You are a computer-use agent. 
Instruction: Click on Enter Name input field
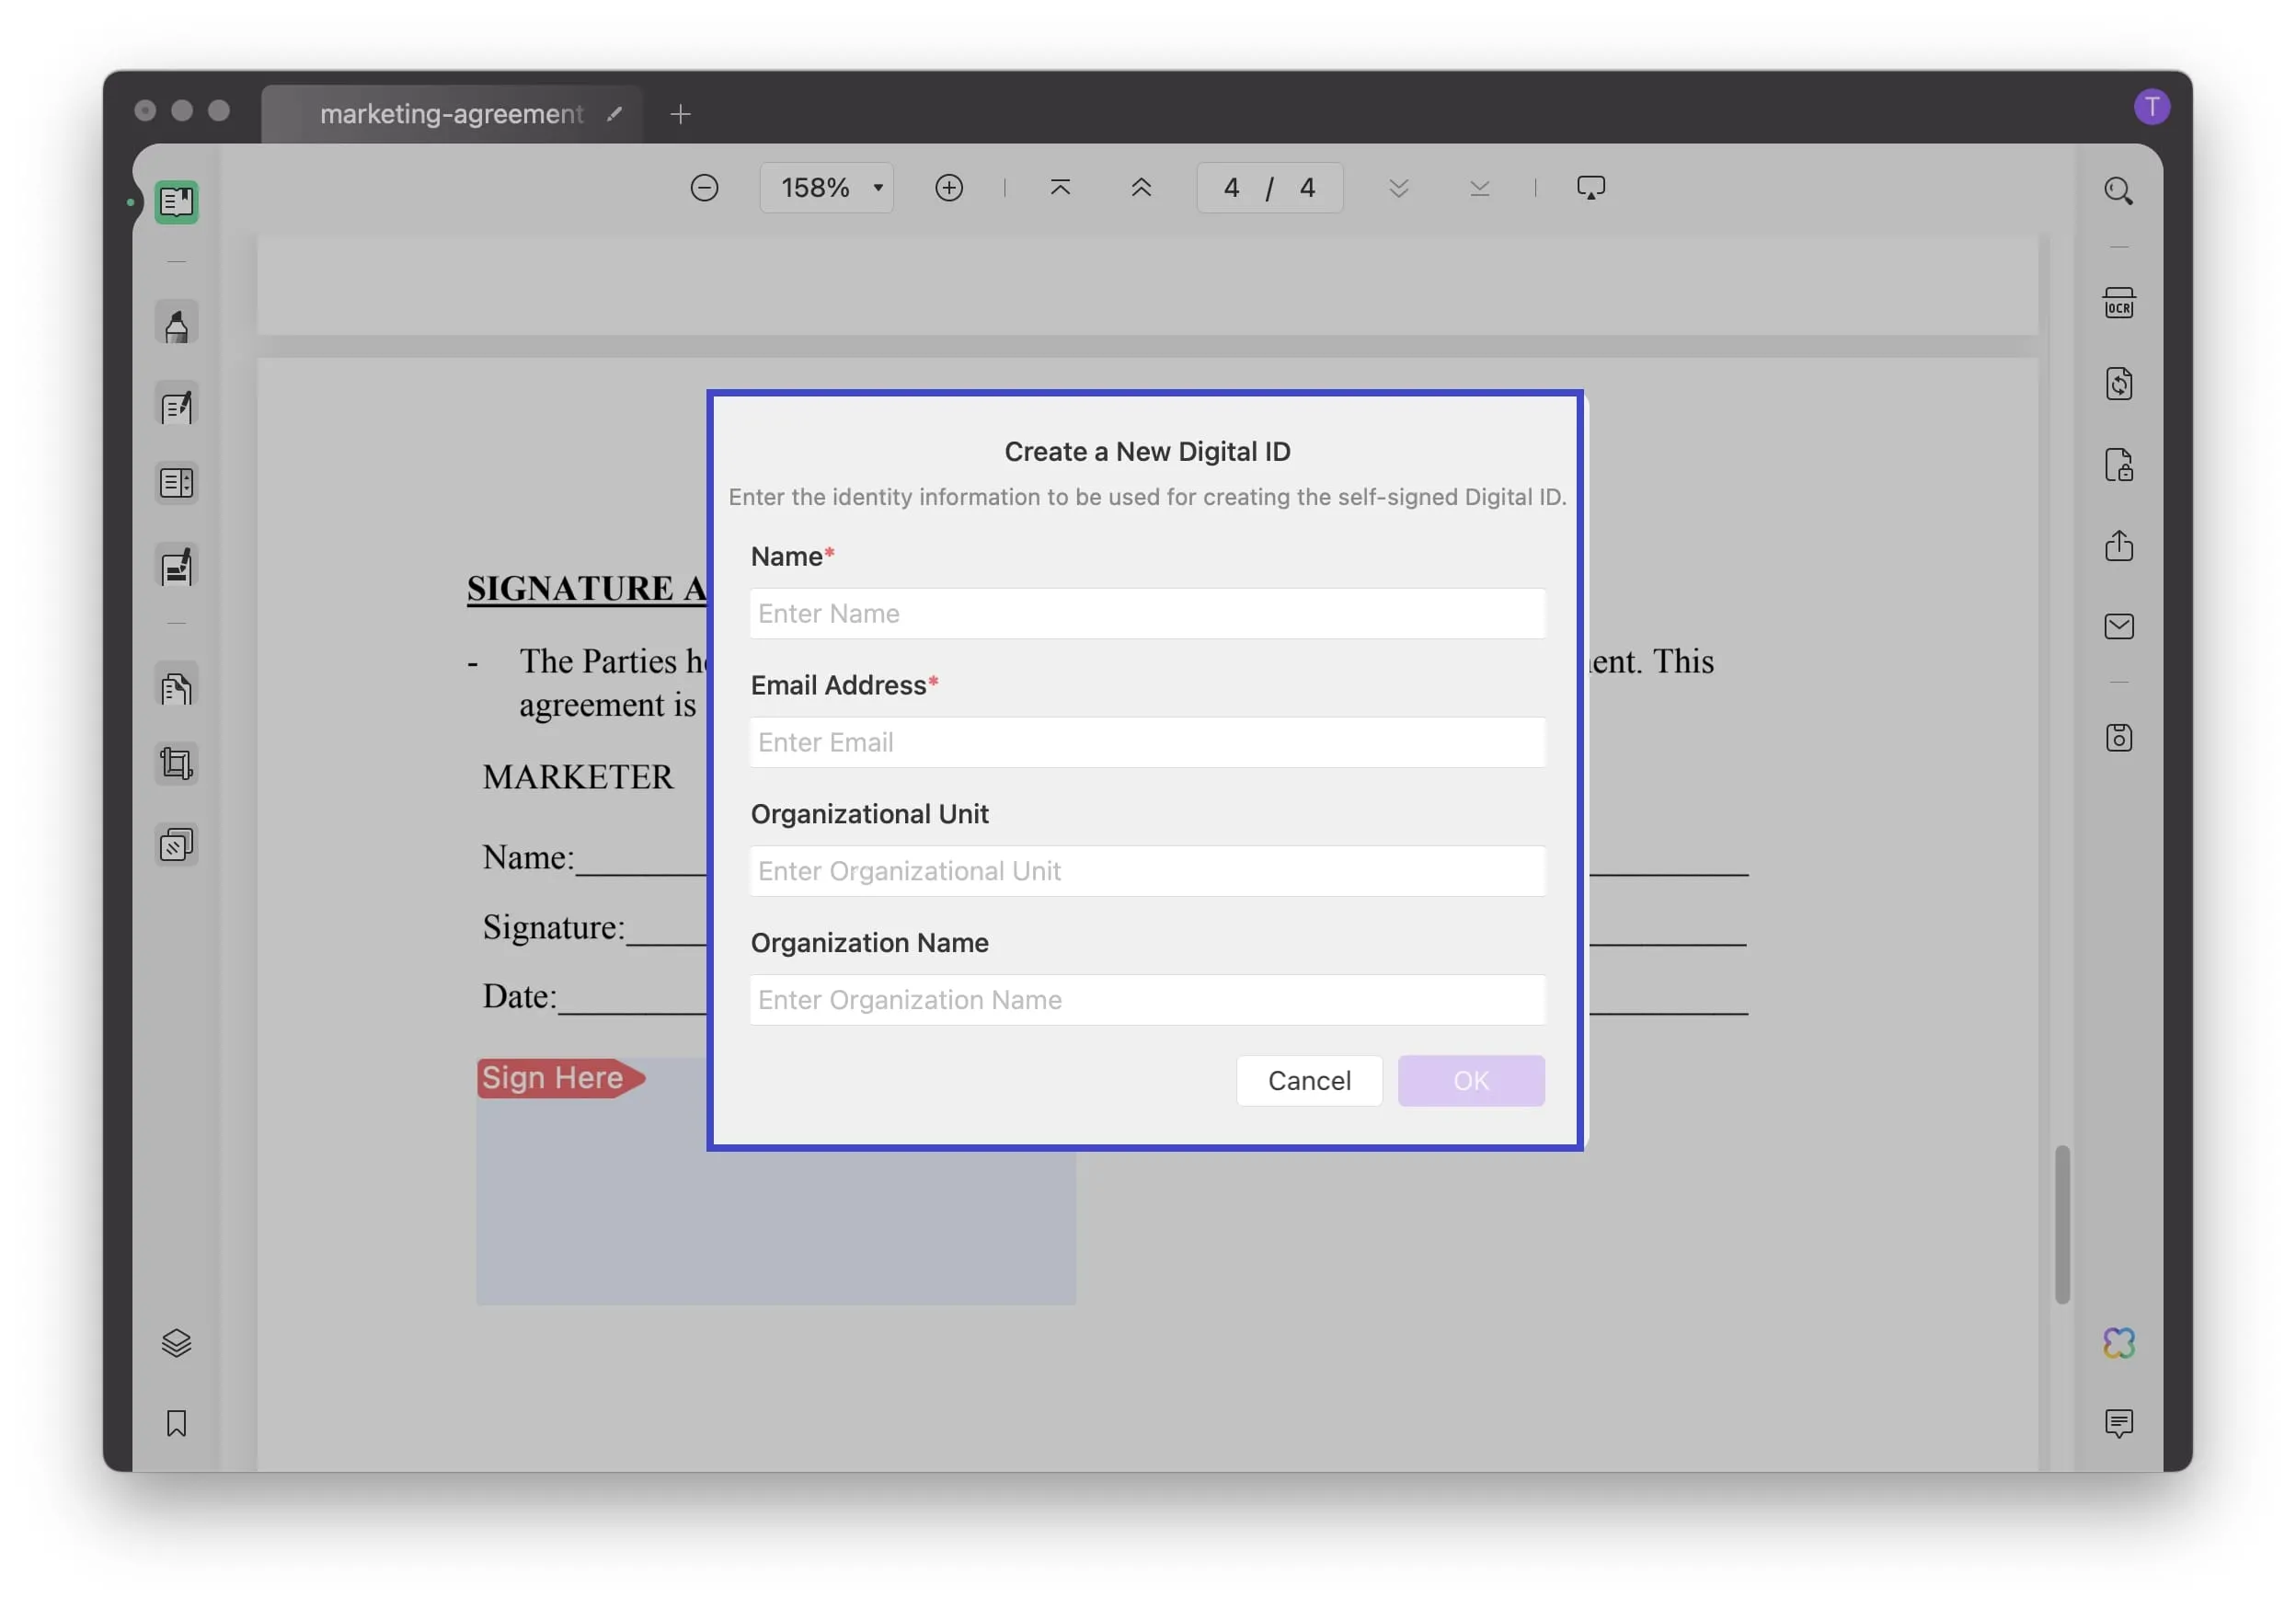point(1148,612)
